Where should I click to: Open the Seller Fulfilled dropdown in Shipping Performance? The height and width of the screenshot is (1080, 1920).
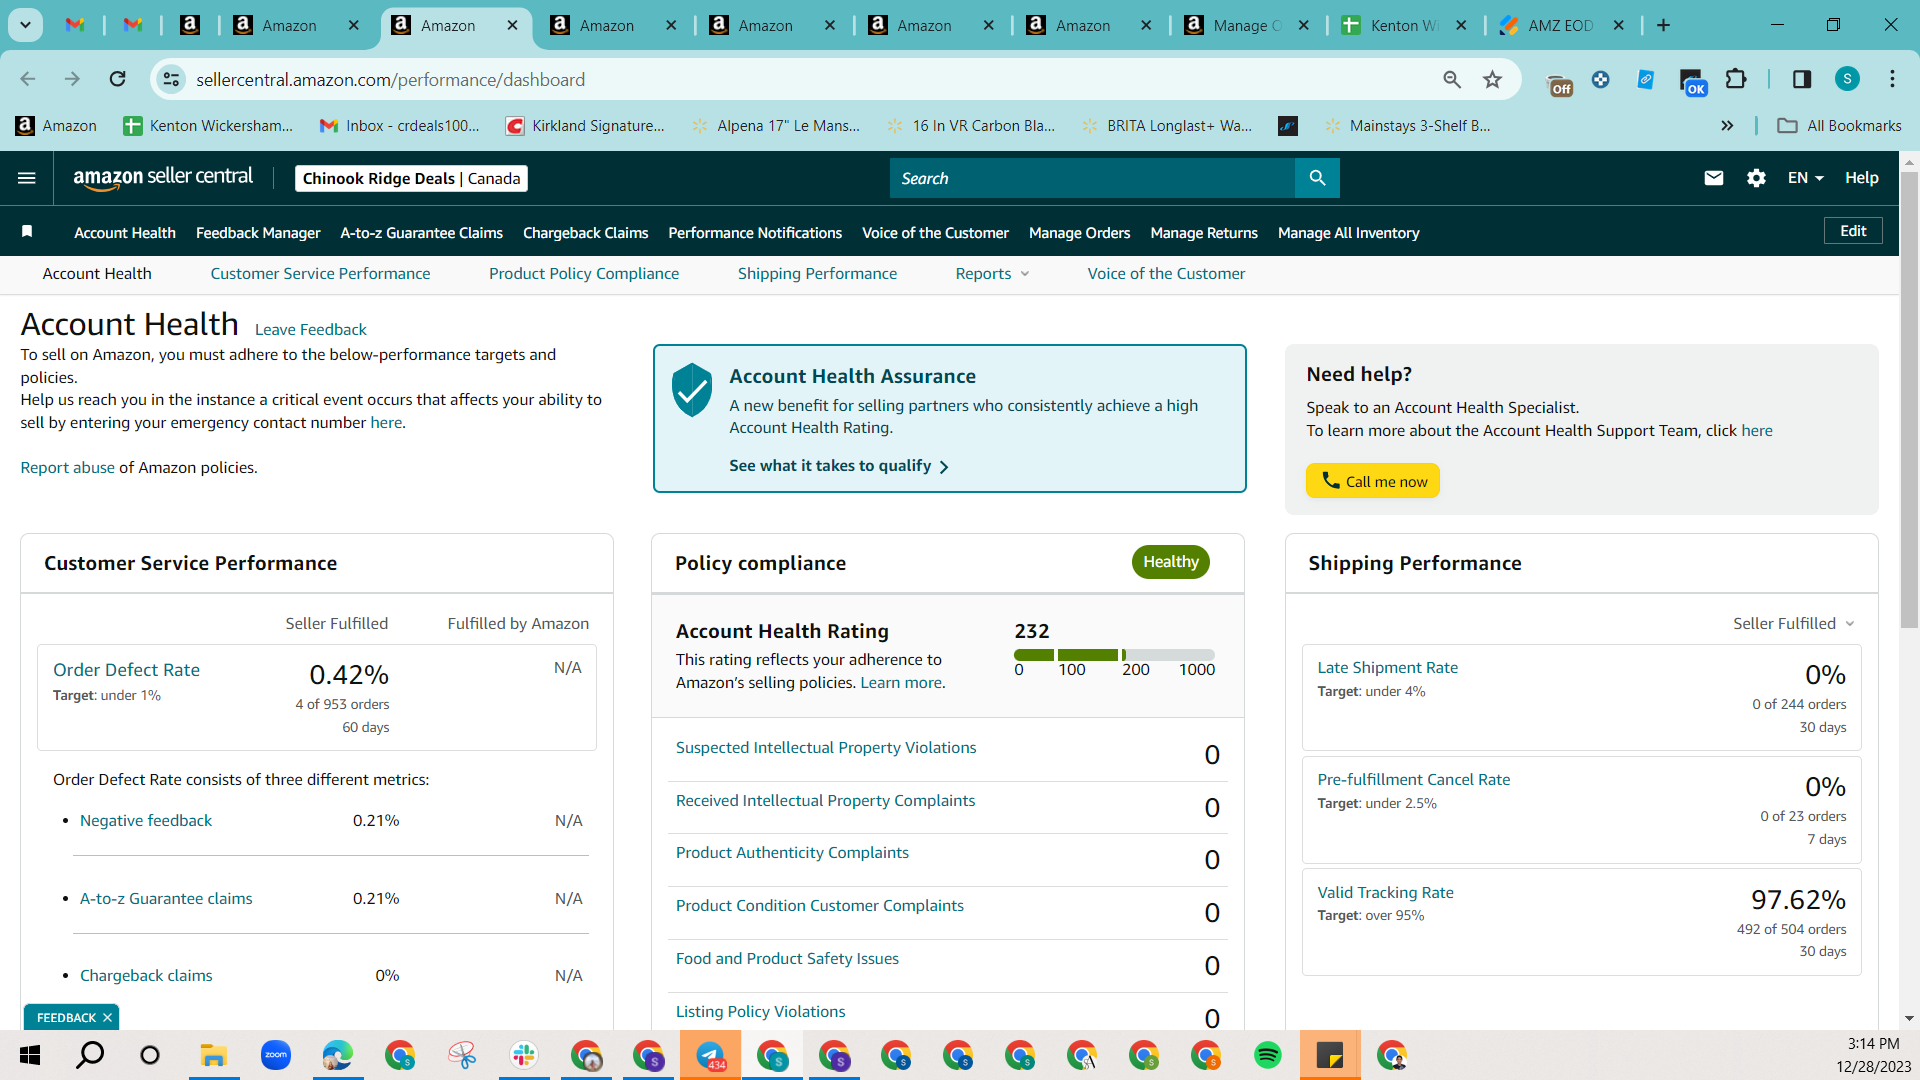click(x=1793, y=624)
